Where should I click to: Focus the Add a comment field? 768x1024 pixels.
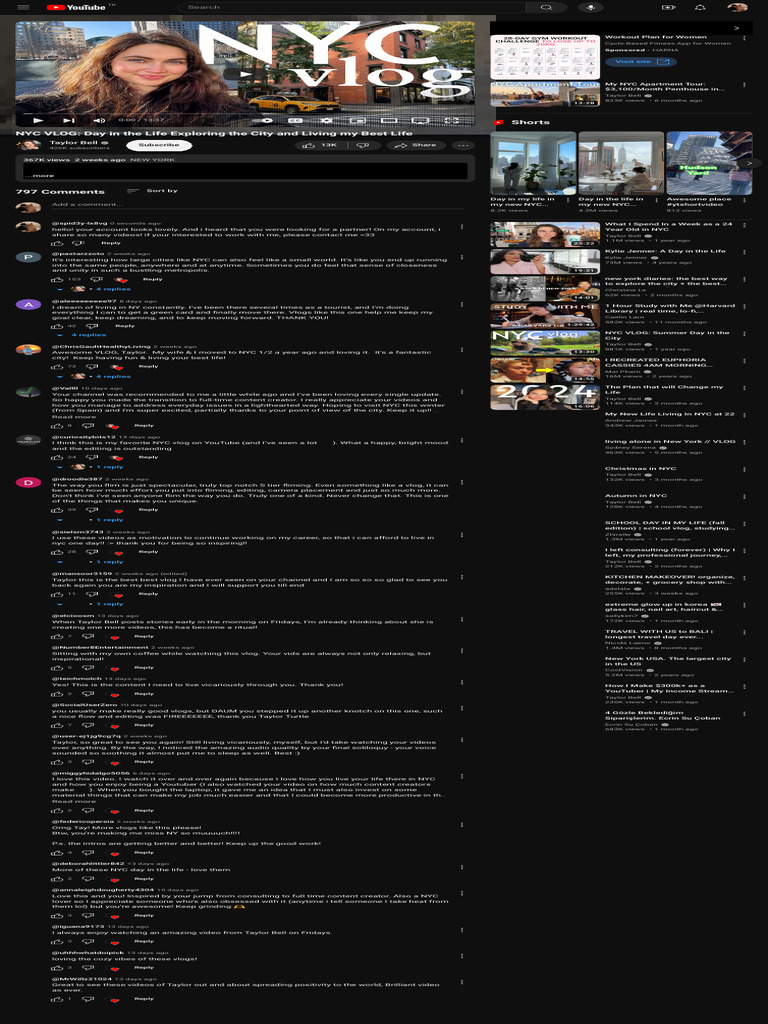pos(258,204)
